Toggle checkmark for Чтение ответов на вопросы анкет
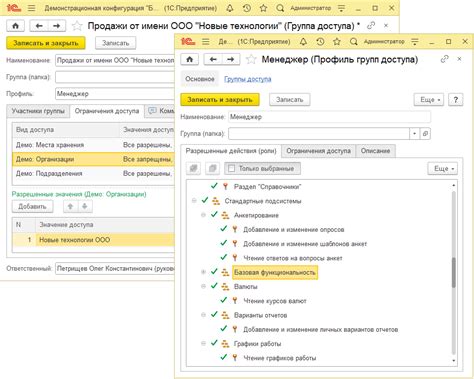474x379 pixels. pos(224,258)
